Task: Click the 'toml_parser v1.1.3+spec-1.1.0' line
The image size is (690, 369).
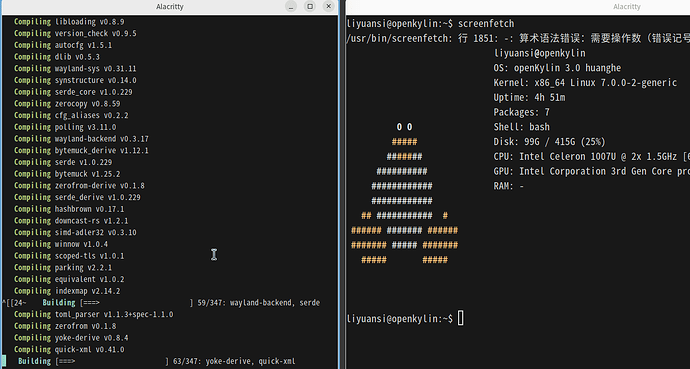Action: (x=93, y=314)
